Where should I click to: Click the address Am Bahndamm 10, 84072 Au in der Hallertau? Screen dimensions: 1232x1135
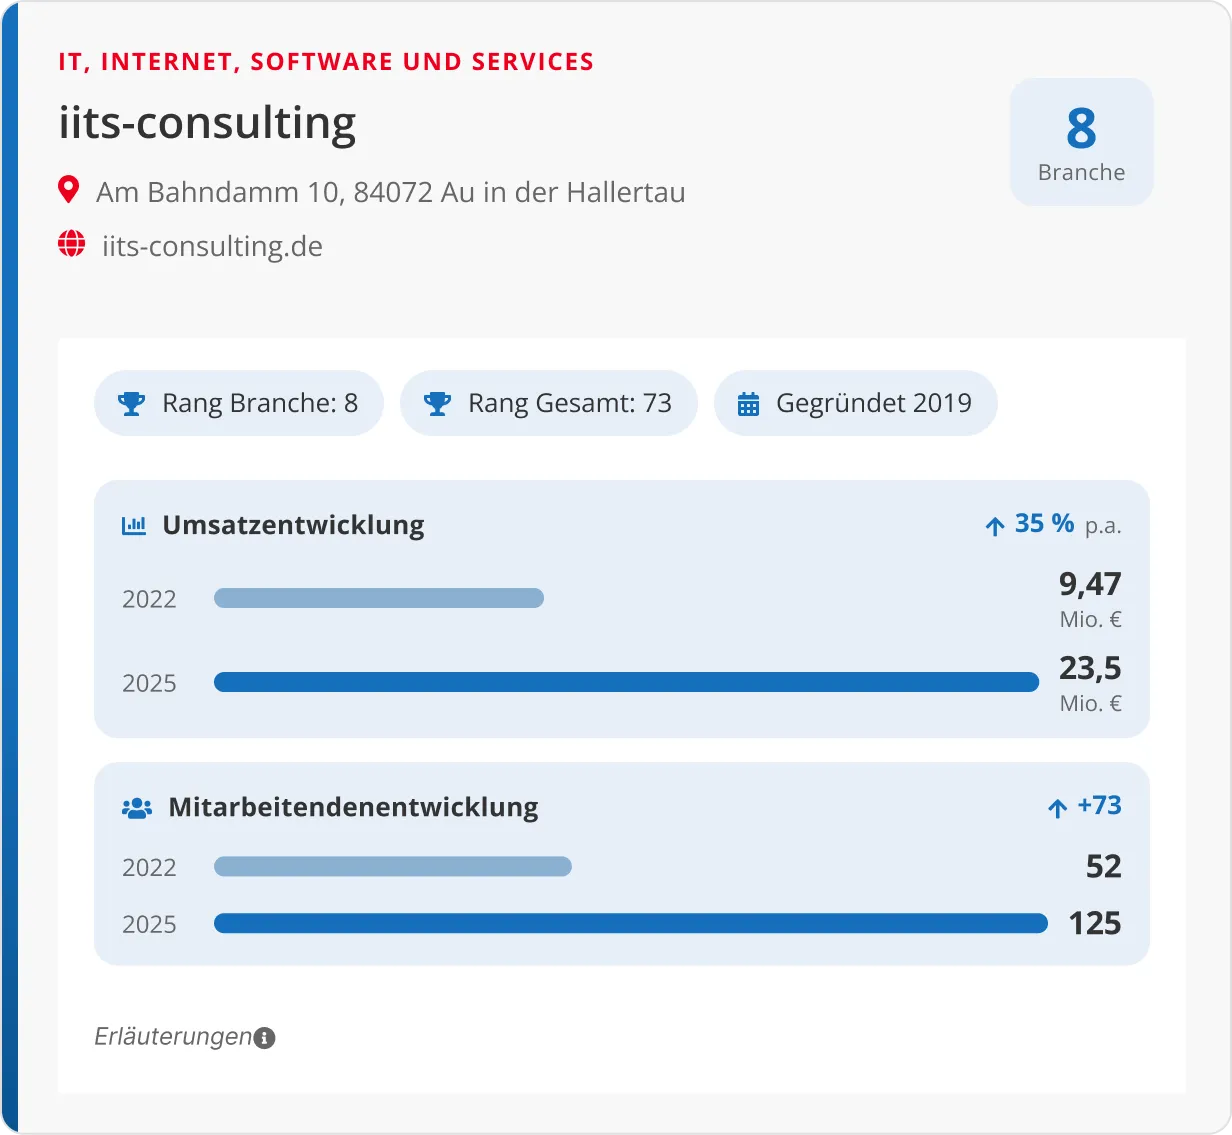coord(391,192)
